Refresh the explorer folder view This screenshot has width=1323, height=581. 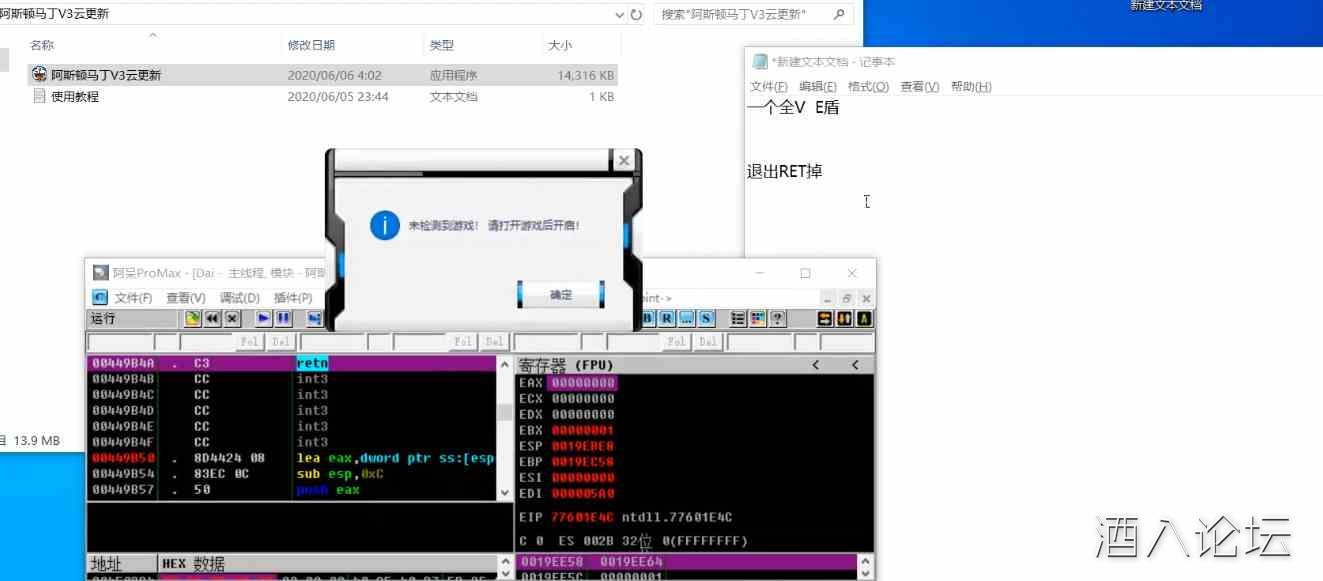636,15
